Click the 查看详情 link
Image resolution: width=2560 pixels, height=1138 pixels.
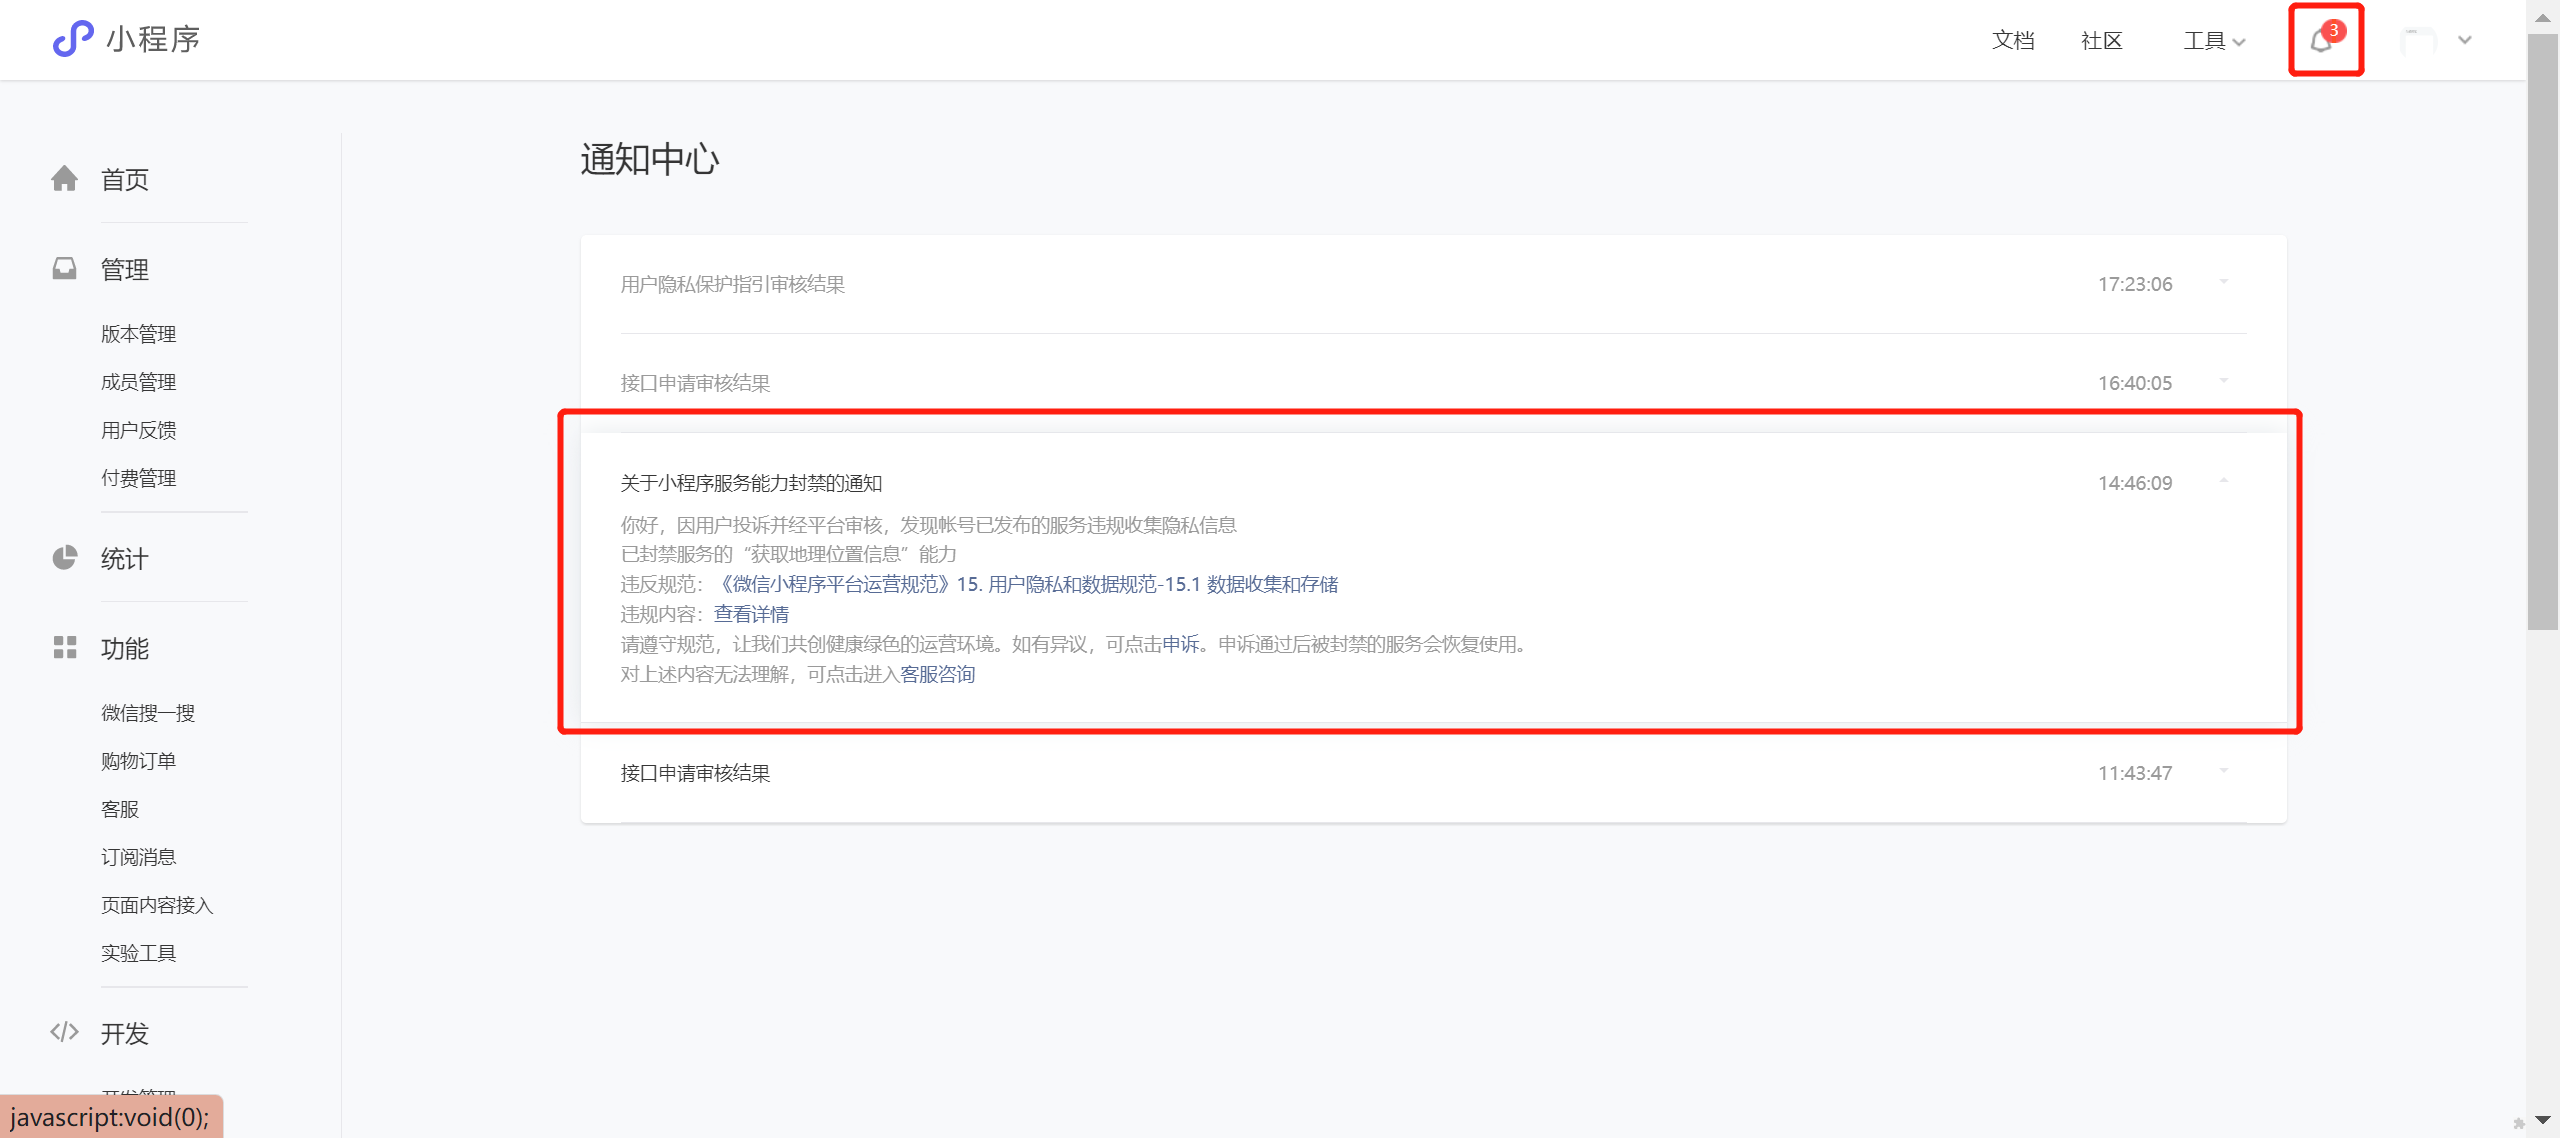point(751,614)
